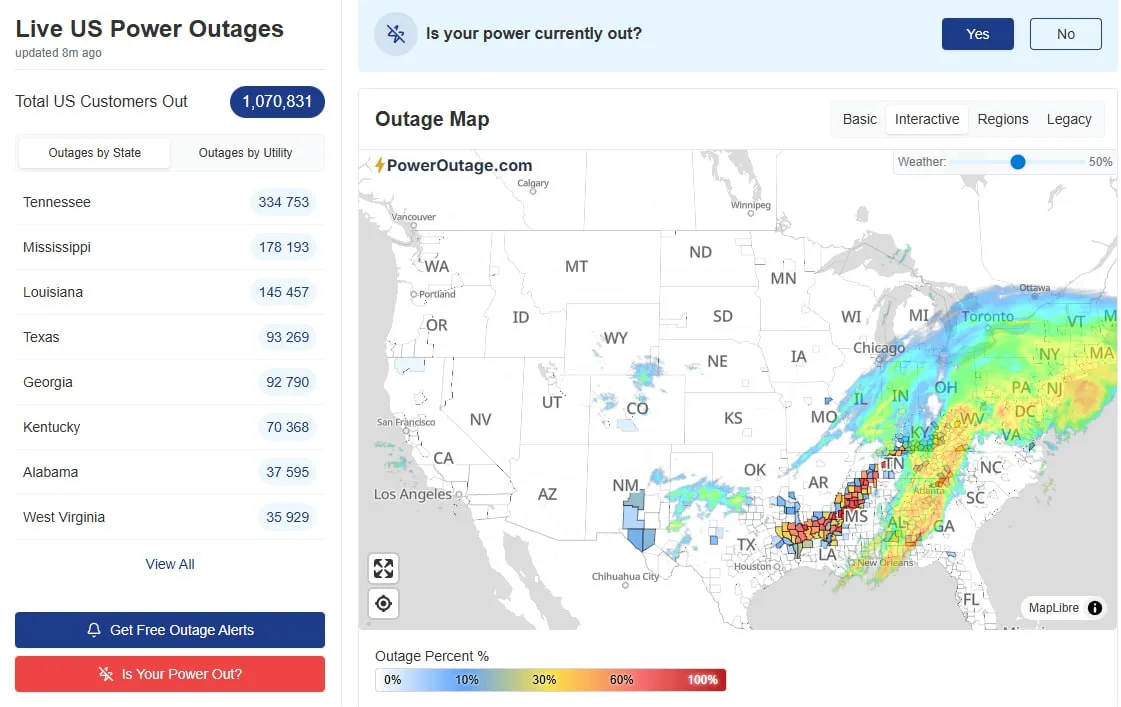This screenshot has height=707, width=1121.
Task: Click the plug icon in Is Your Power Out
Action: click(x=106, y=674)
